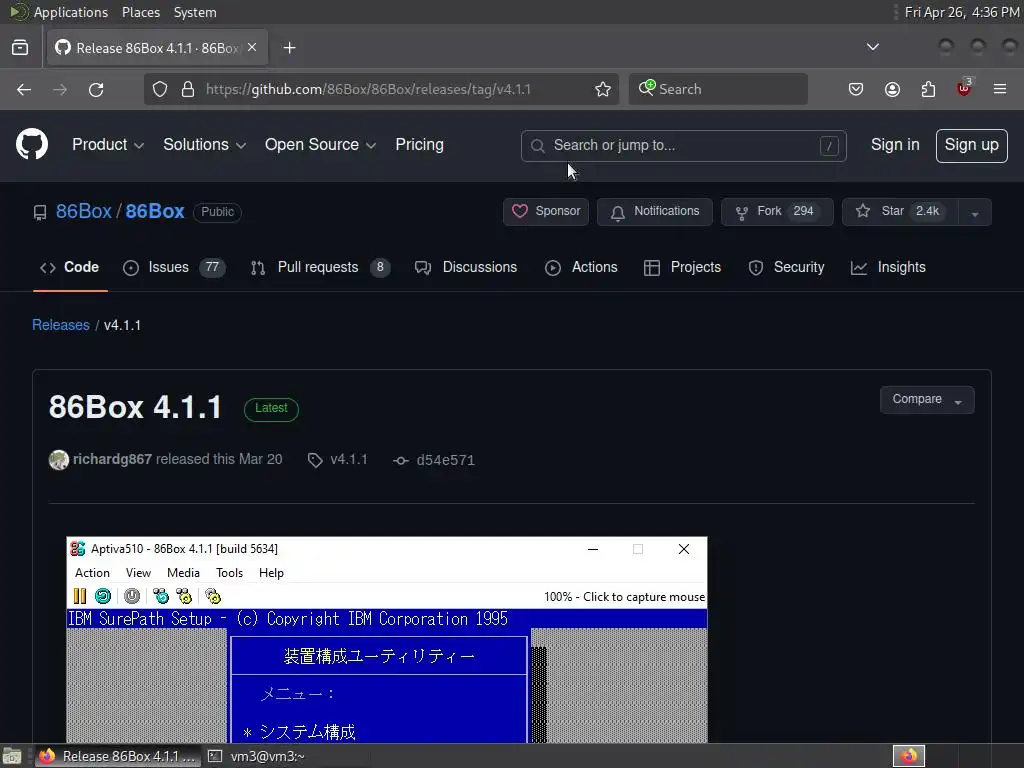Image resolution: width=1024 pixels, height=768 pixels.
Task: Open a new tab with plus icon
Action: 289,48
